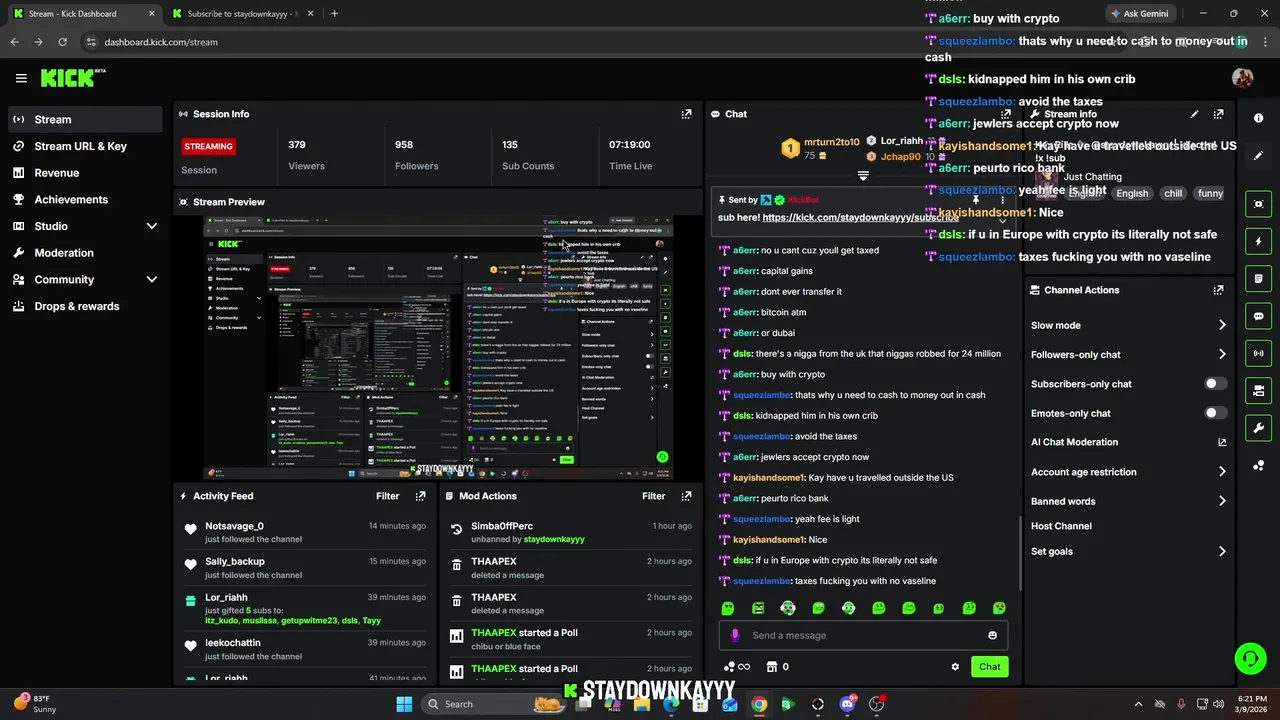This screenshot has height=720, width=1280.
Task: Click the three-dots icon at bottom of right sidebar
Action: [x=1258, y=465]
